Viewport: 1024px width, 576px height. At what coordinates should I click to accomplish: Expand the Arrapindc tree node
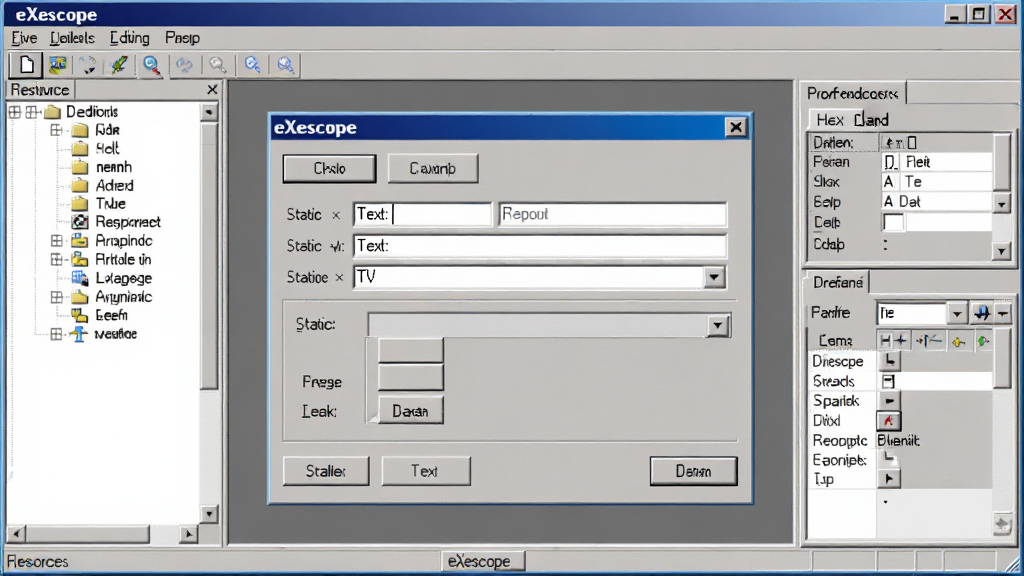click(x=57, y=241)
